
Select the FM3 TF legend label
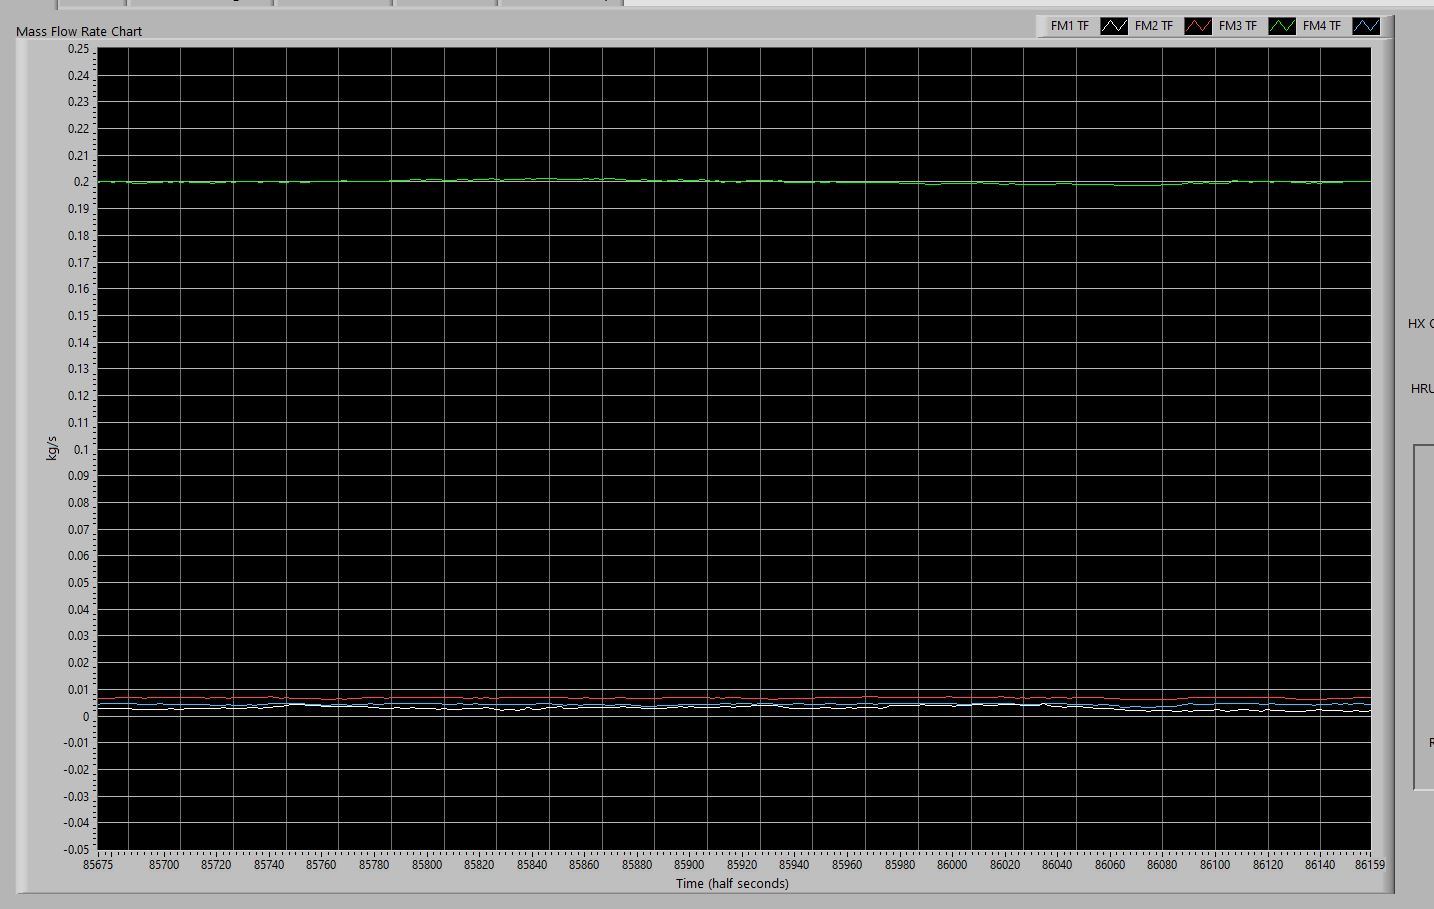point(1237,26)
